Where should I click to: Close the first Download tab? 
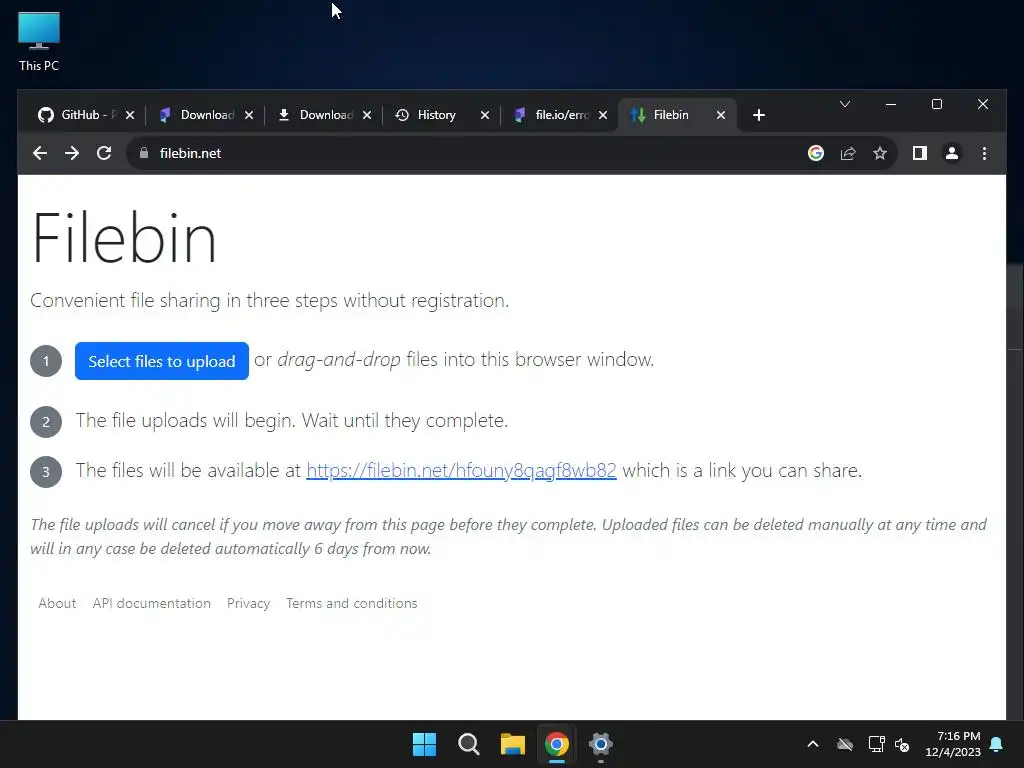click(x=249, y=115)
